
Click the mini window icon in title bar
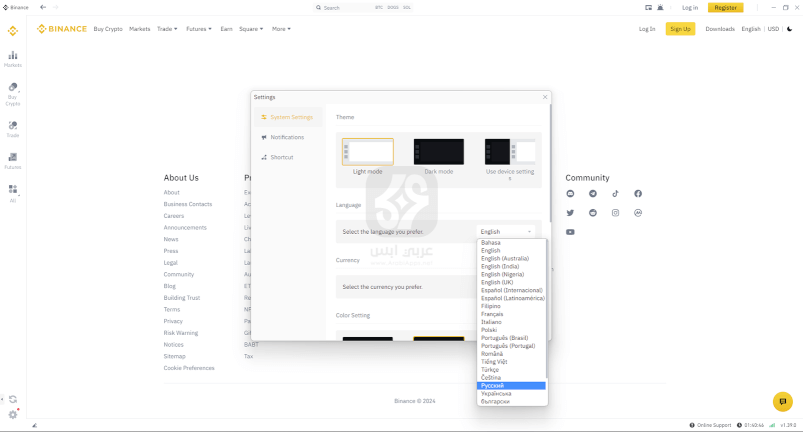[648, 7]
